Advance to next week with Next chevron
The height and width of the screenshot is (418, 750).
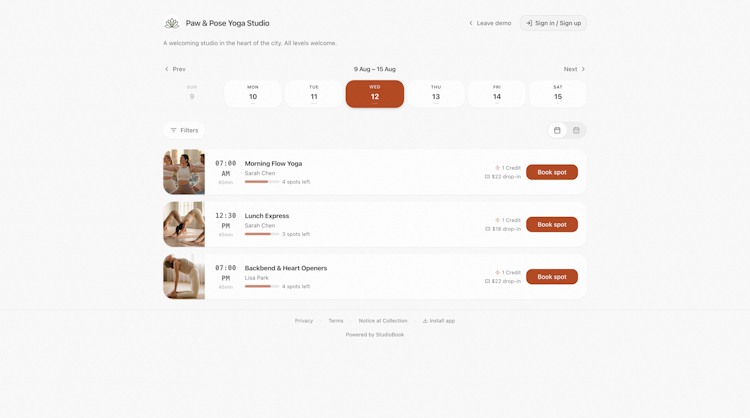(x=583, y=69)
